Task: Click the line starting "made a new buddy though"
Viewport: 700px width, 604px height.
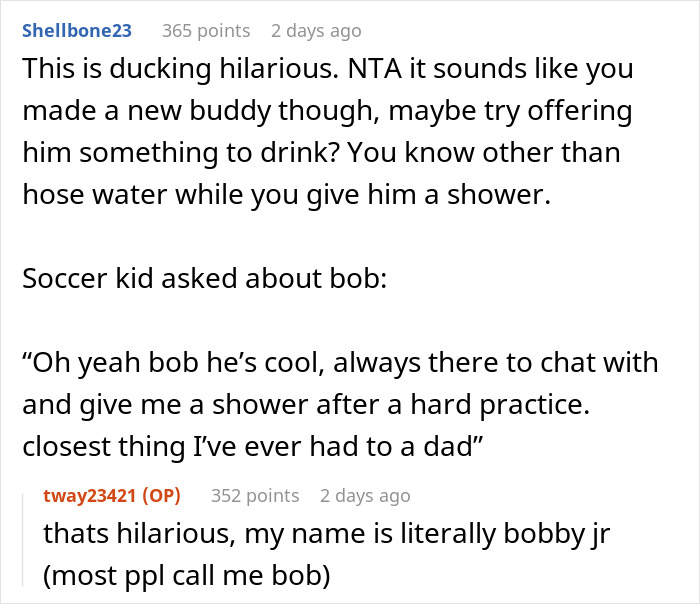Action: (x=327, y=113)
